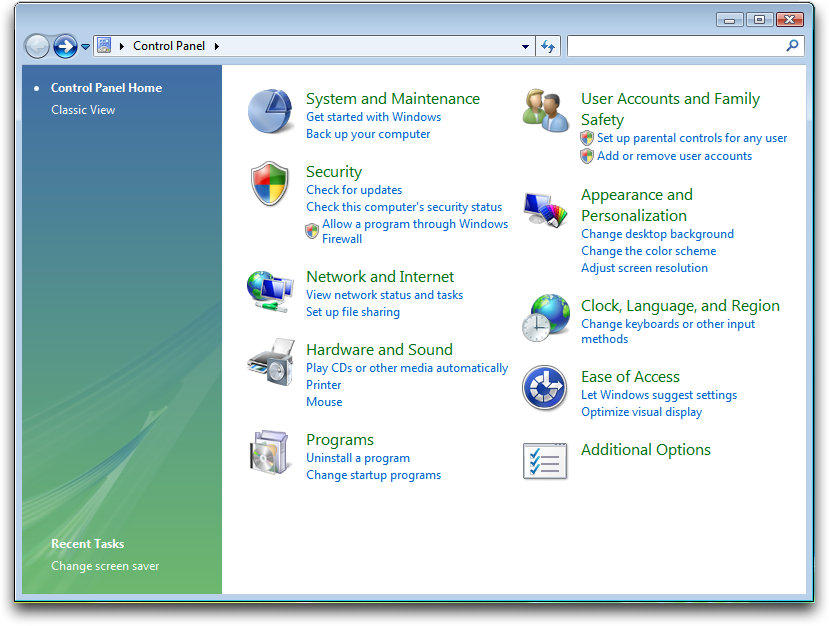Click Change startup programs
829x626 pixels.
373,475
